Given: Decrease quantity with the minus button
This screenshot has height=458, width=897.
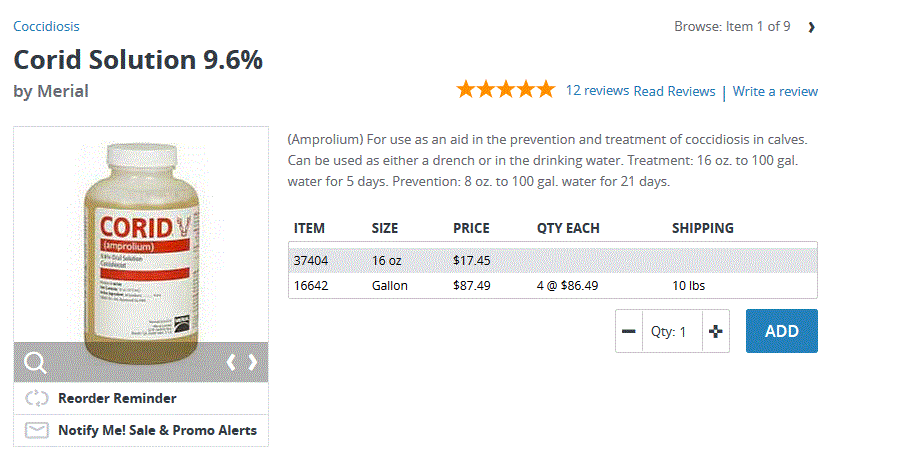Looking at the screenshot, I should [629, 331].
